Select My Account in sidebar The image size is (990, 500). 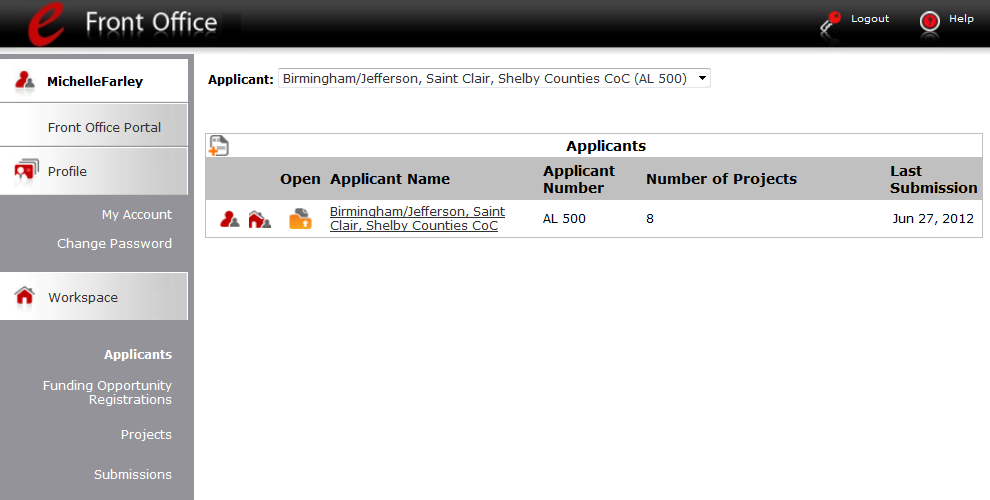coord(136,215)
